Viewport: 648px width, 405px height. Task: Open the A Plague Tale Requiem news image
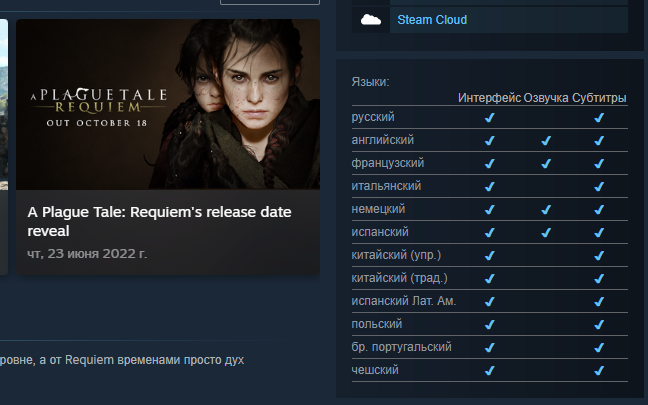pos(168,104)
